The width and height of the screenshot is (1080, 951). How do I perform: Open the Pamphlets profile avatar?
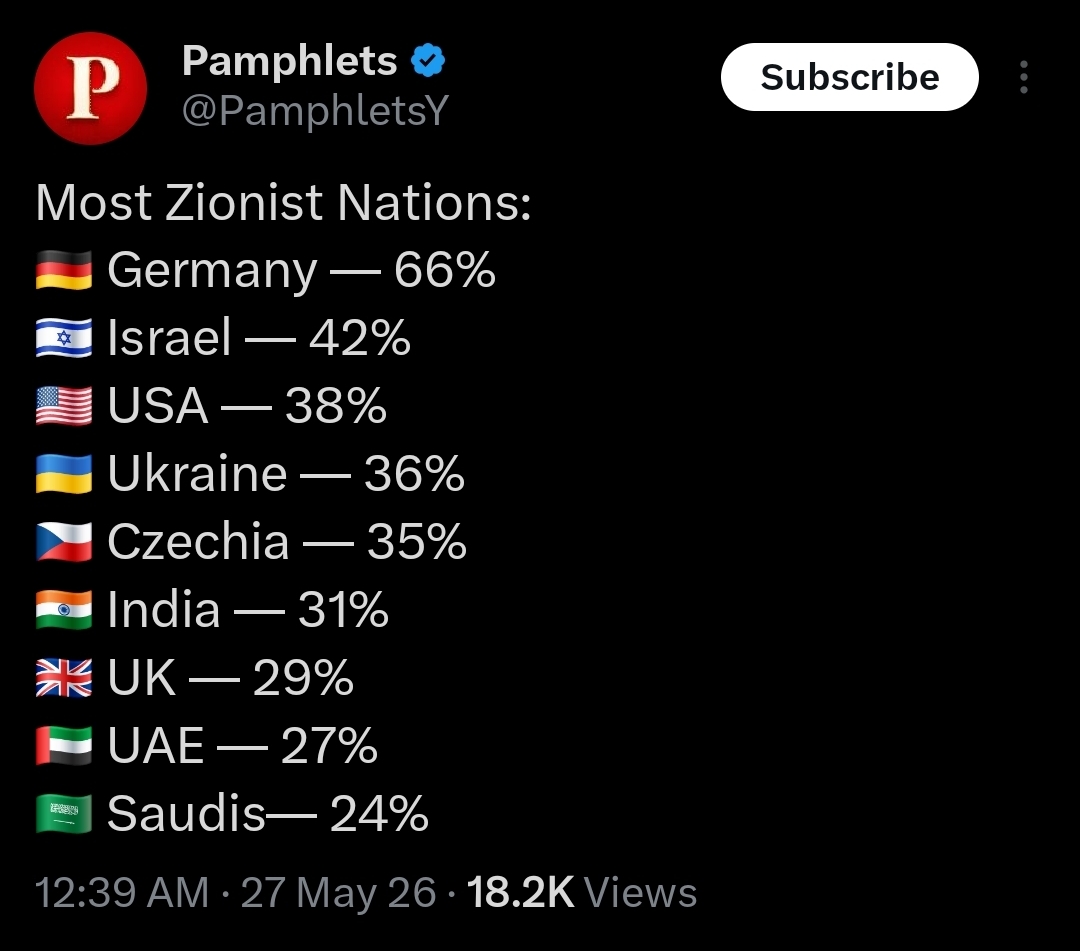[x=90, y=88]
